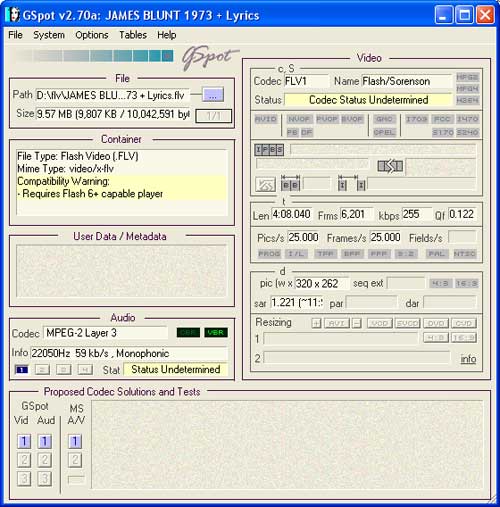Click the Frms 6,201 field

(357, 214)
